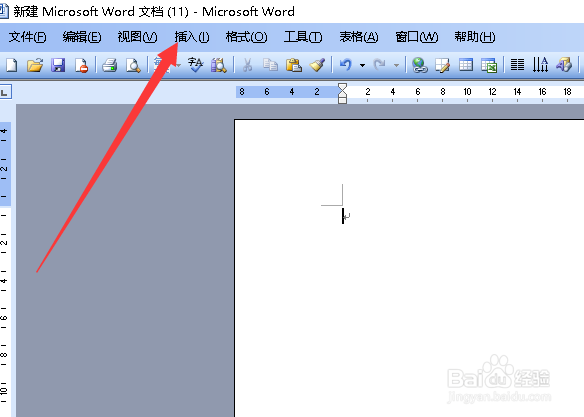Screen dimensions: 584x417
Task: Open the 编辑(E) menu
Action: coord(82,37)
